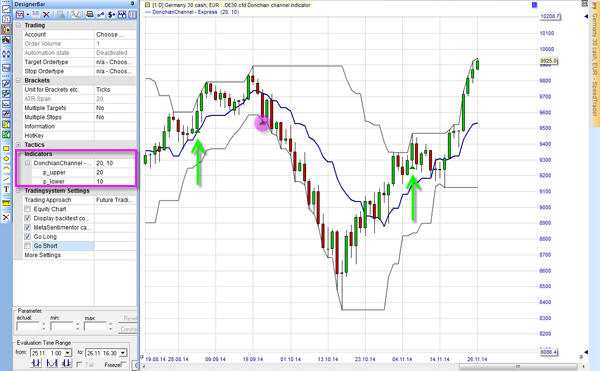Uncheck the Go Long checkbox

[x=28, y=237]
